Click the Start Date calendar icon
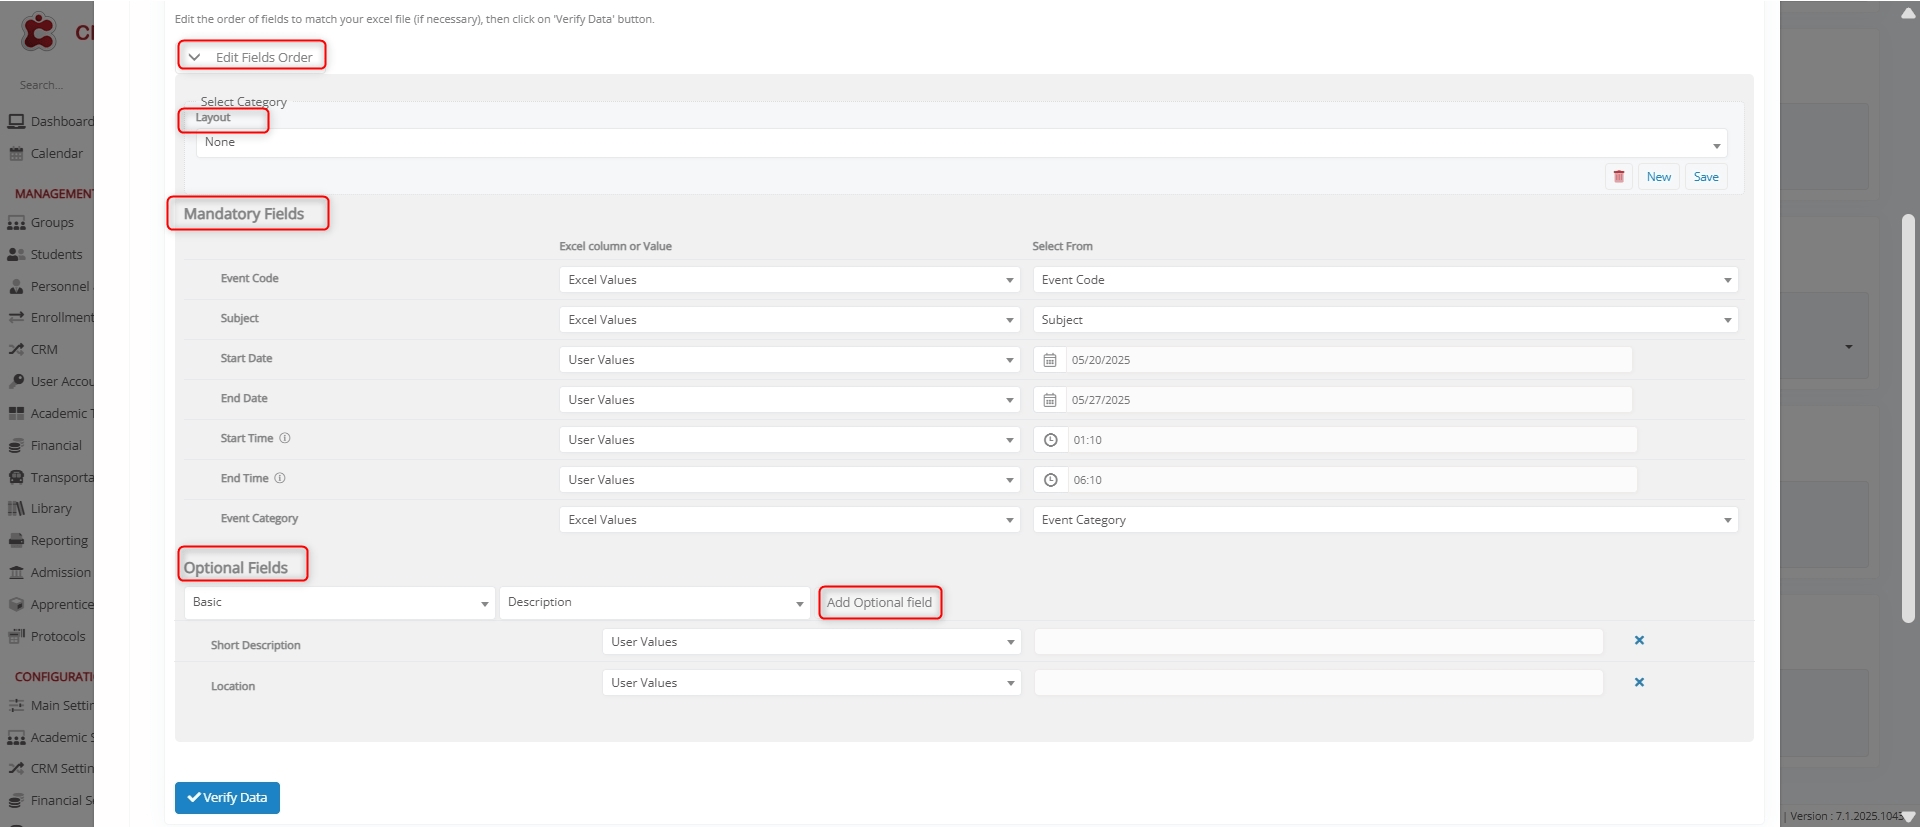1920x827 pixels. [x=1049, y=360]
